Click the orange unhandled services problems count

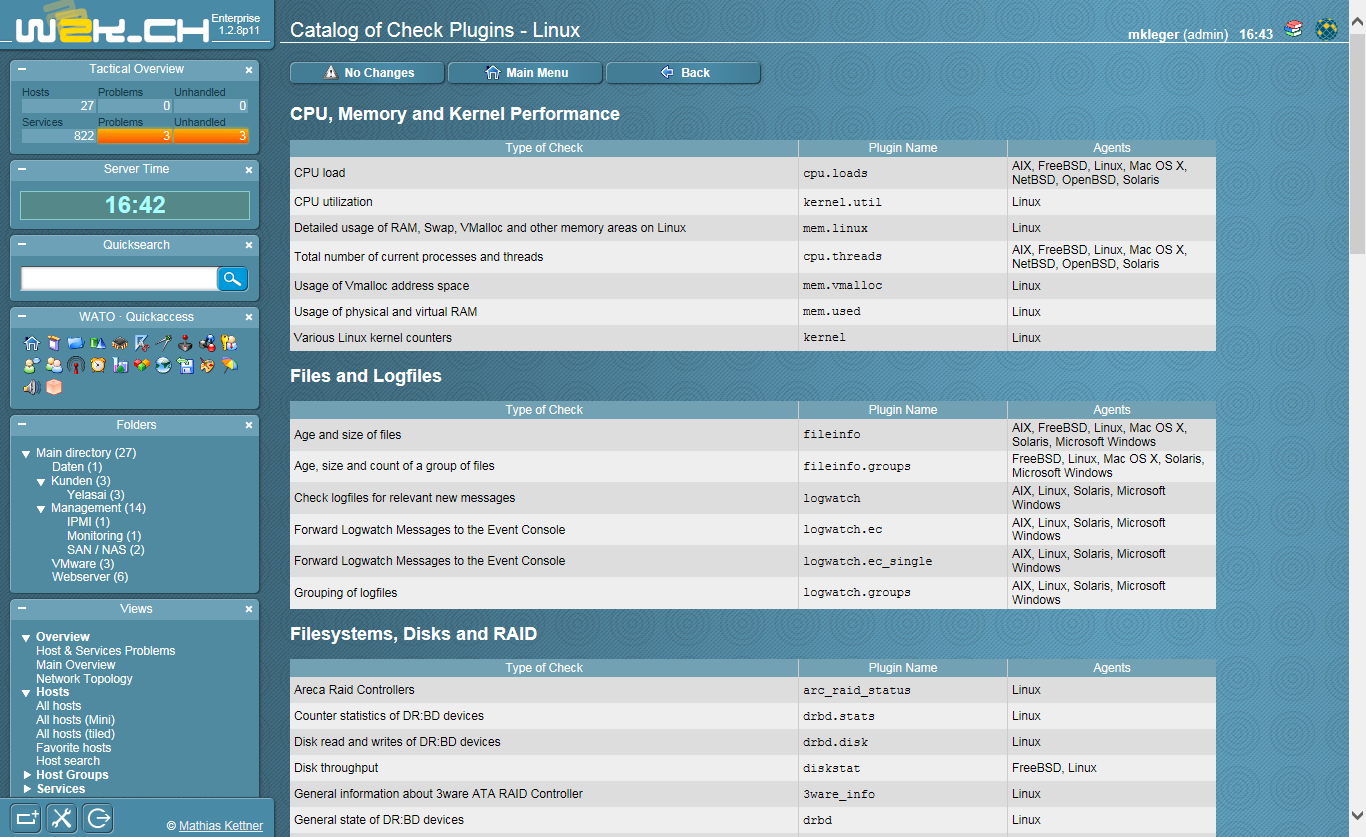coord(211,136)
